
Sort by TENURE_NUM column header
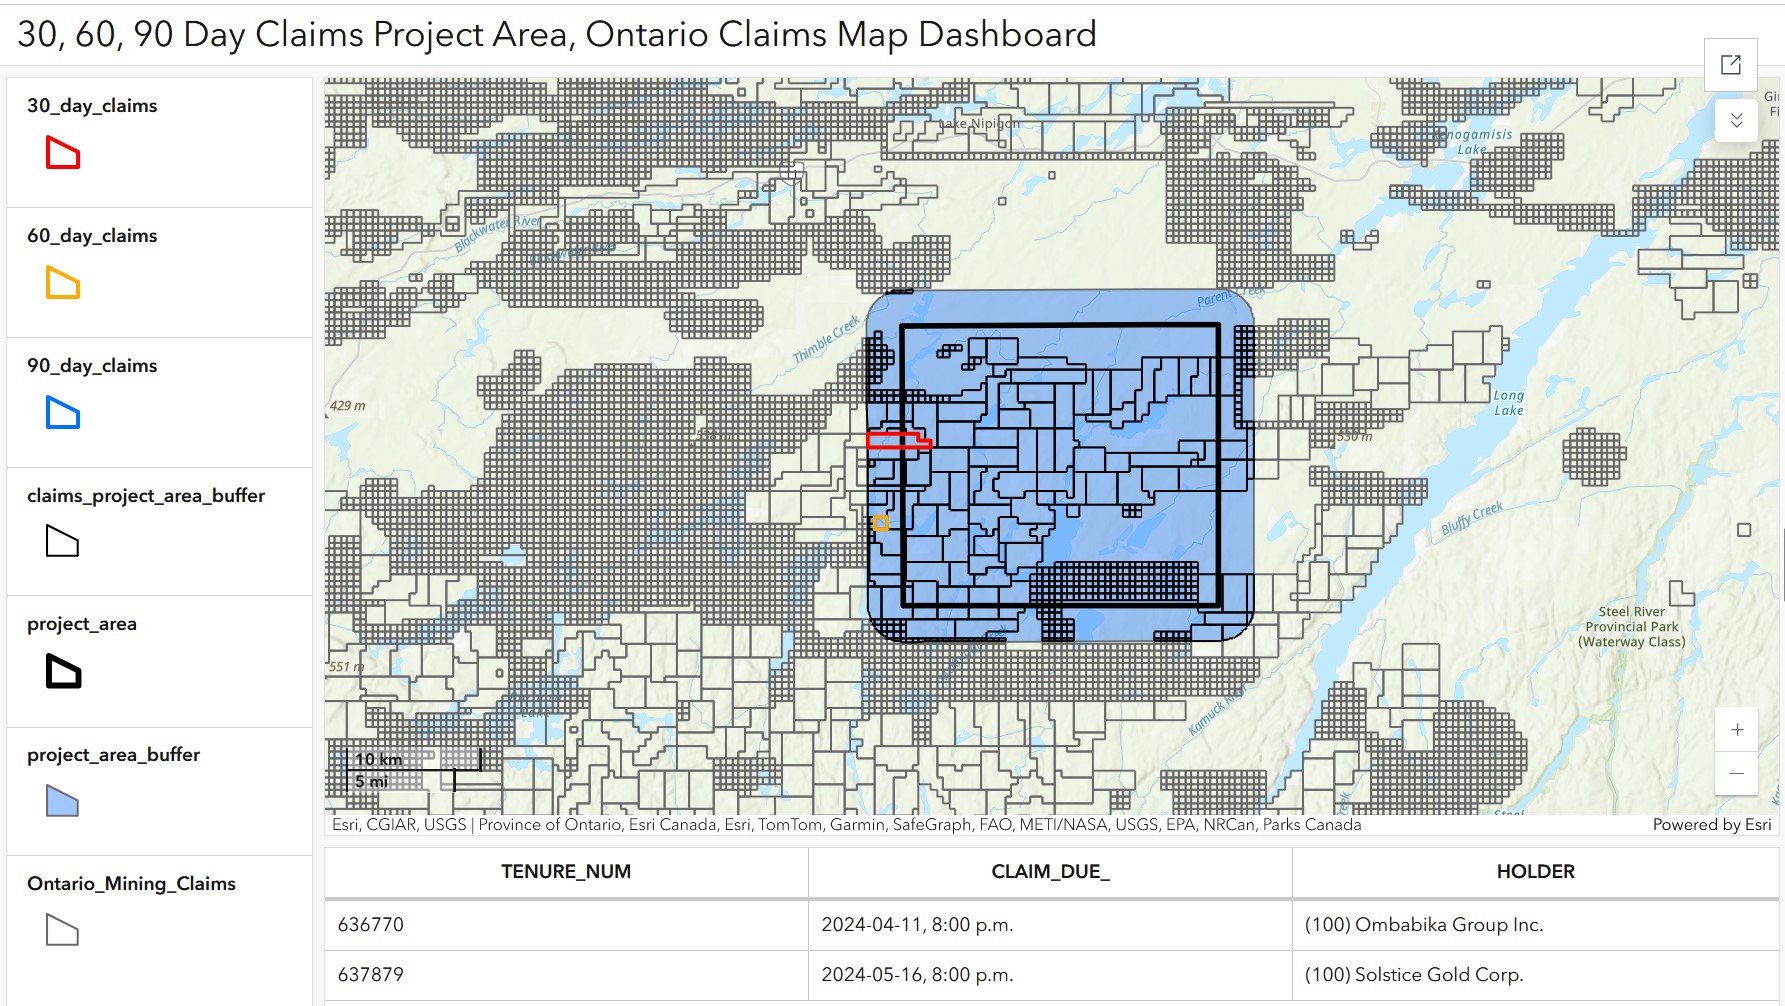[x=566, y=872]
